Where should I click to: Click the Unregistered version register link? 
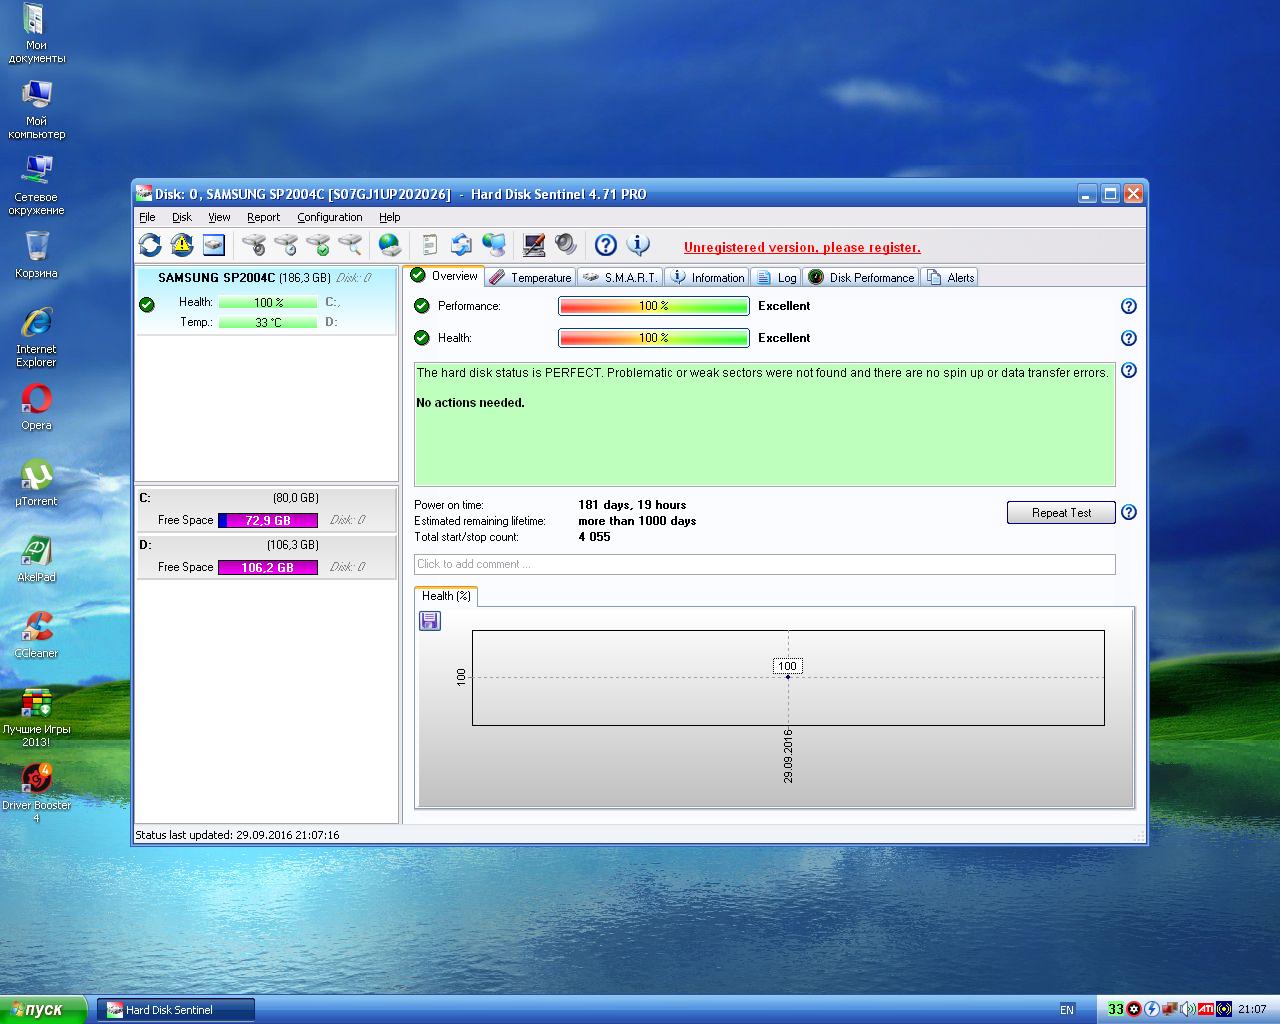point(802,248)
